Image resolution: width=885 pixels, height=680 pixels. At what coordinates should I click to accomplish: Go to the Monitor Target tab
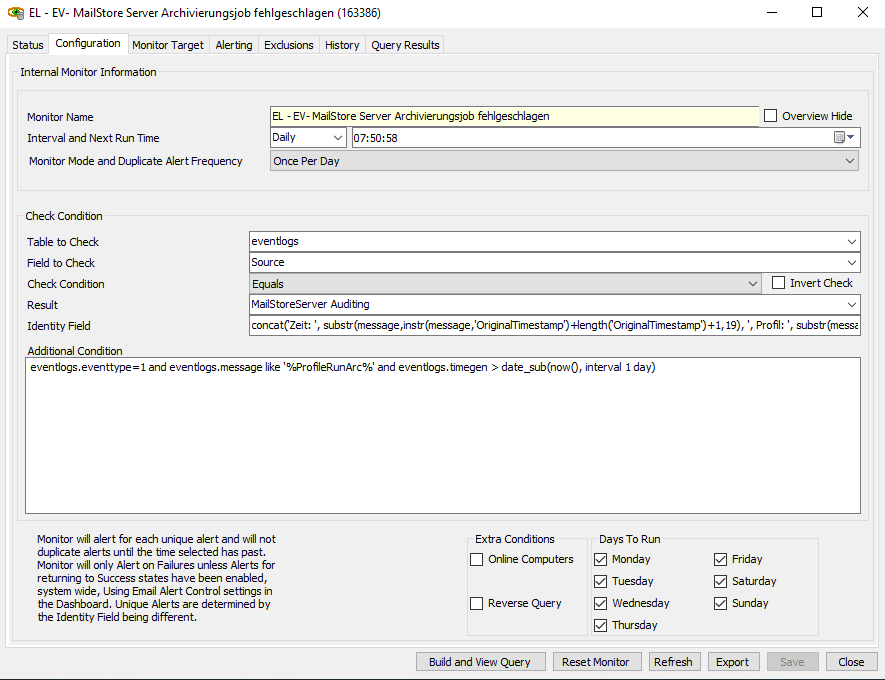(x=168, y=45)
